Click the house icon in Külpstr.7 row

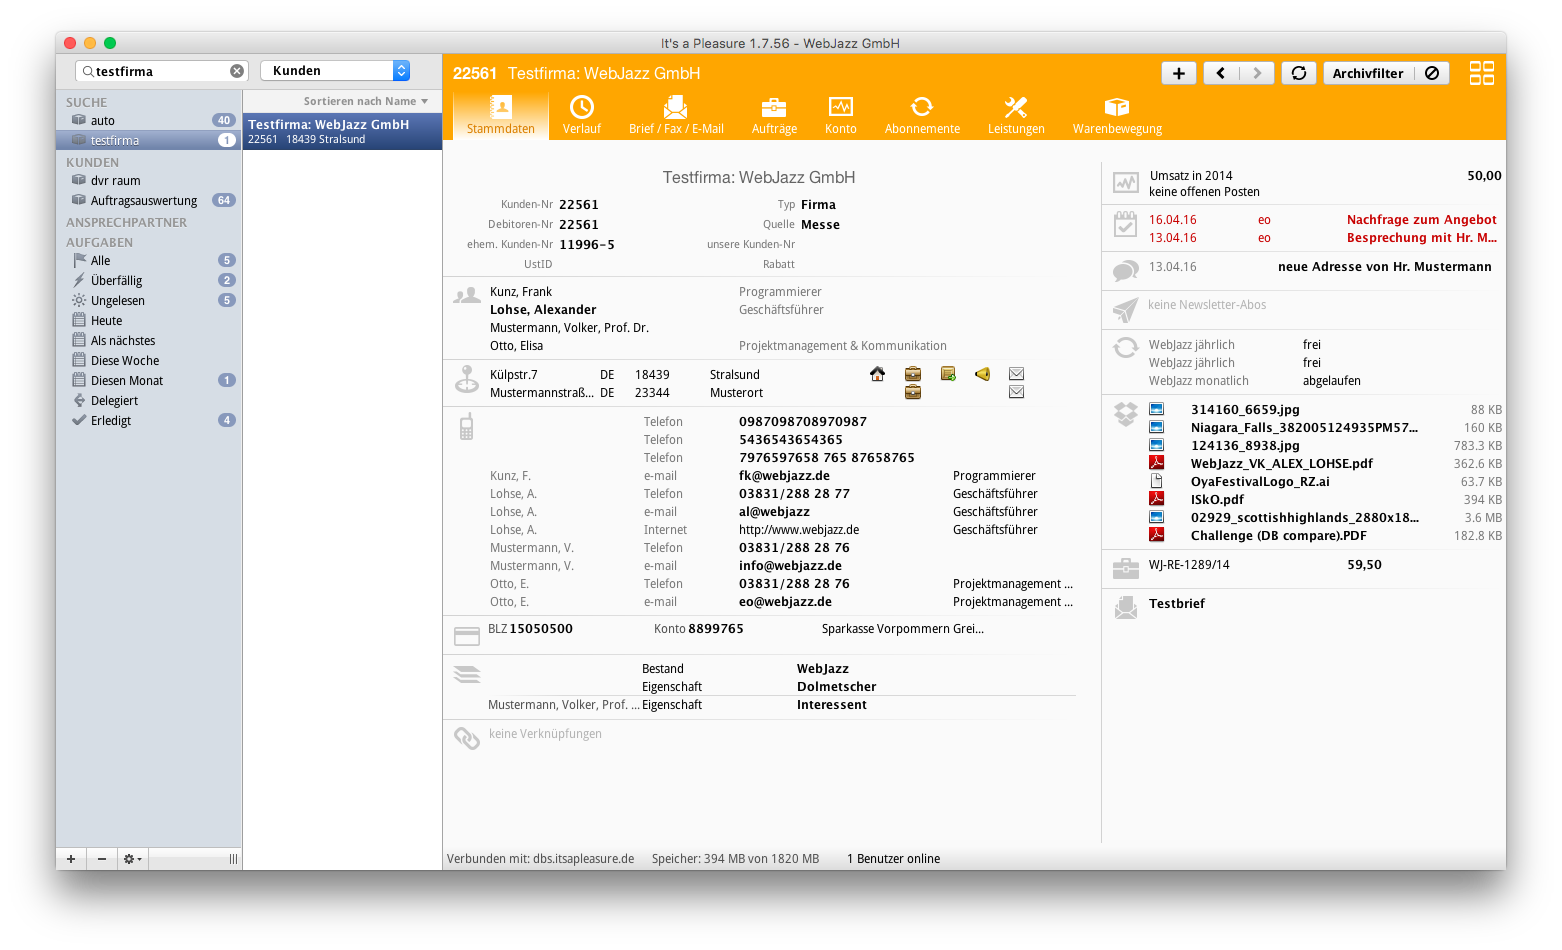877,374
